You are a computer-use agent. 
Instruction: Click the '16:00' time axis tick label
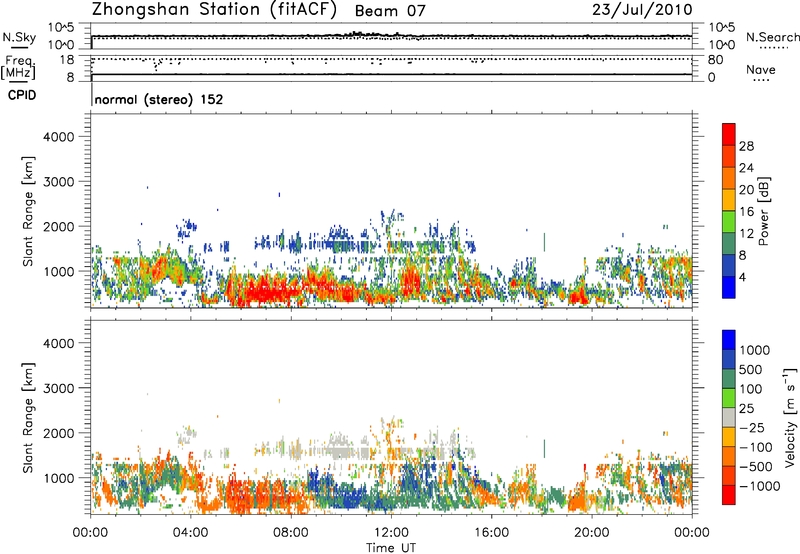tap(491, 533)
